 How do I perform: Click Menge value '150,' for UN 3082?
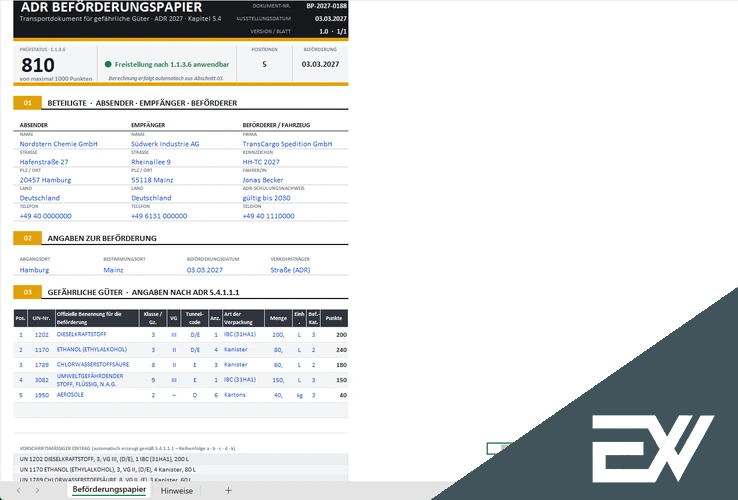tap(278, 380)
